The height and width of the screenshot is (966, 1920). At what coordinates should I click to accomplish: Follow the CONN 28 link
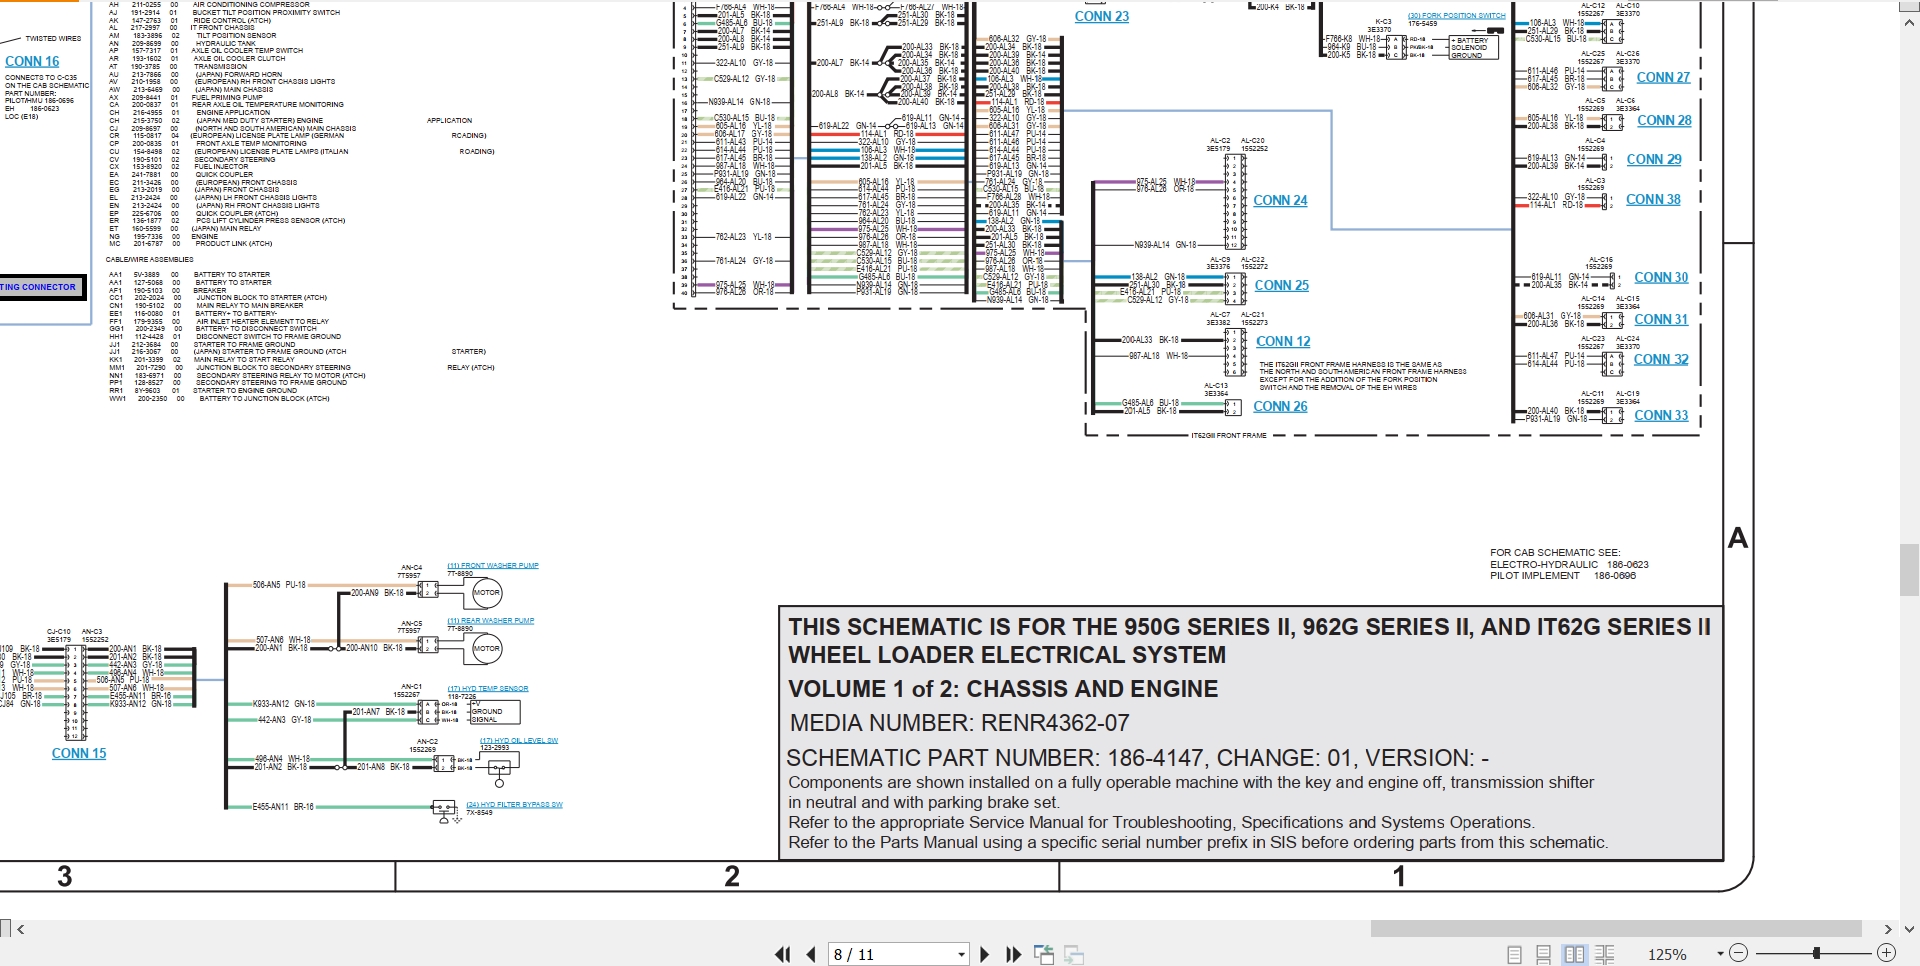tap(1664, 120)
